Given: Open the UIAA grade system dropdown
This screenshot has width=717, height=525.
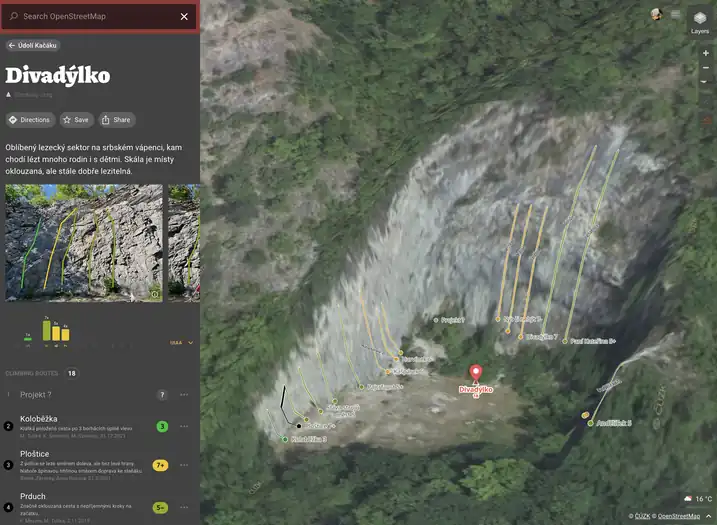Looking at the screenshot, I should coord(182,343).
